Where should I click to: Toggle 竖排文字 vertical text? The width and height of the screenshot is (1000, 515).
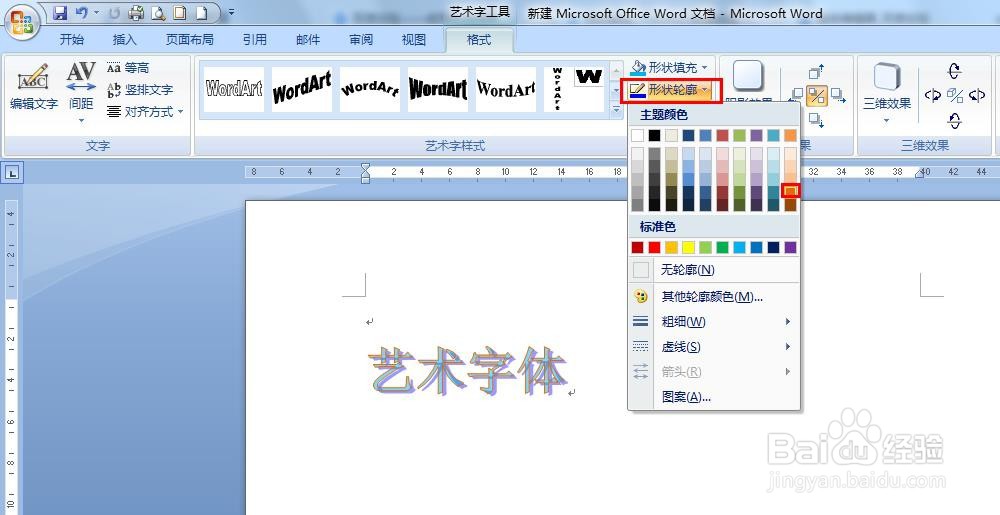click(x=140, y=89)
